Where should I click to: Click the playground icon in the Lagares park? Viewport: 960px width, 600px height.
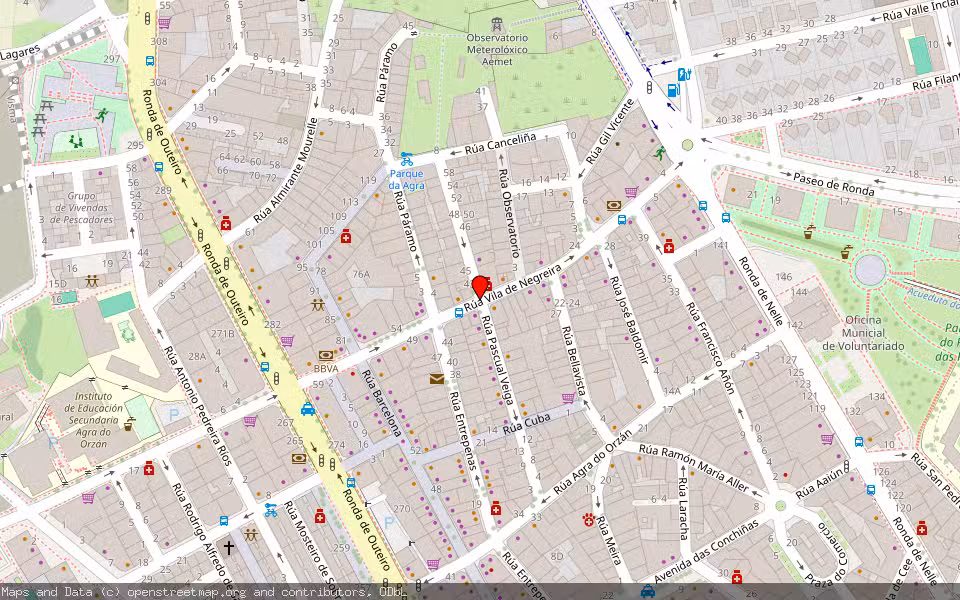pyautogui.click(x=76, y=141)
